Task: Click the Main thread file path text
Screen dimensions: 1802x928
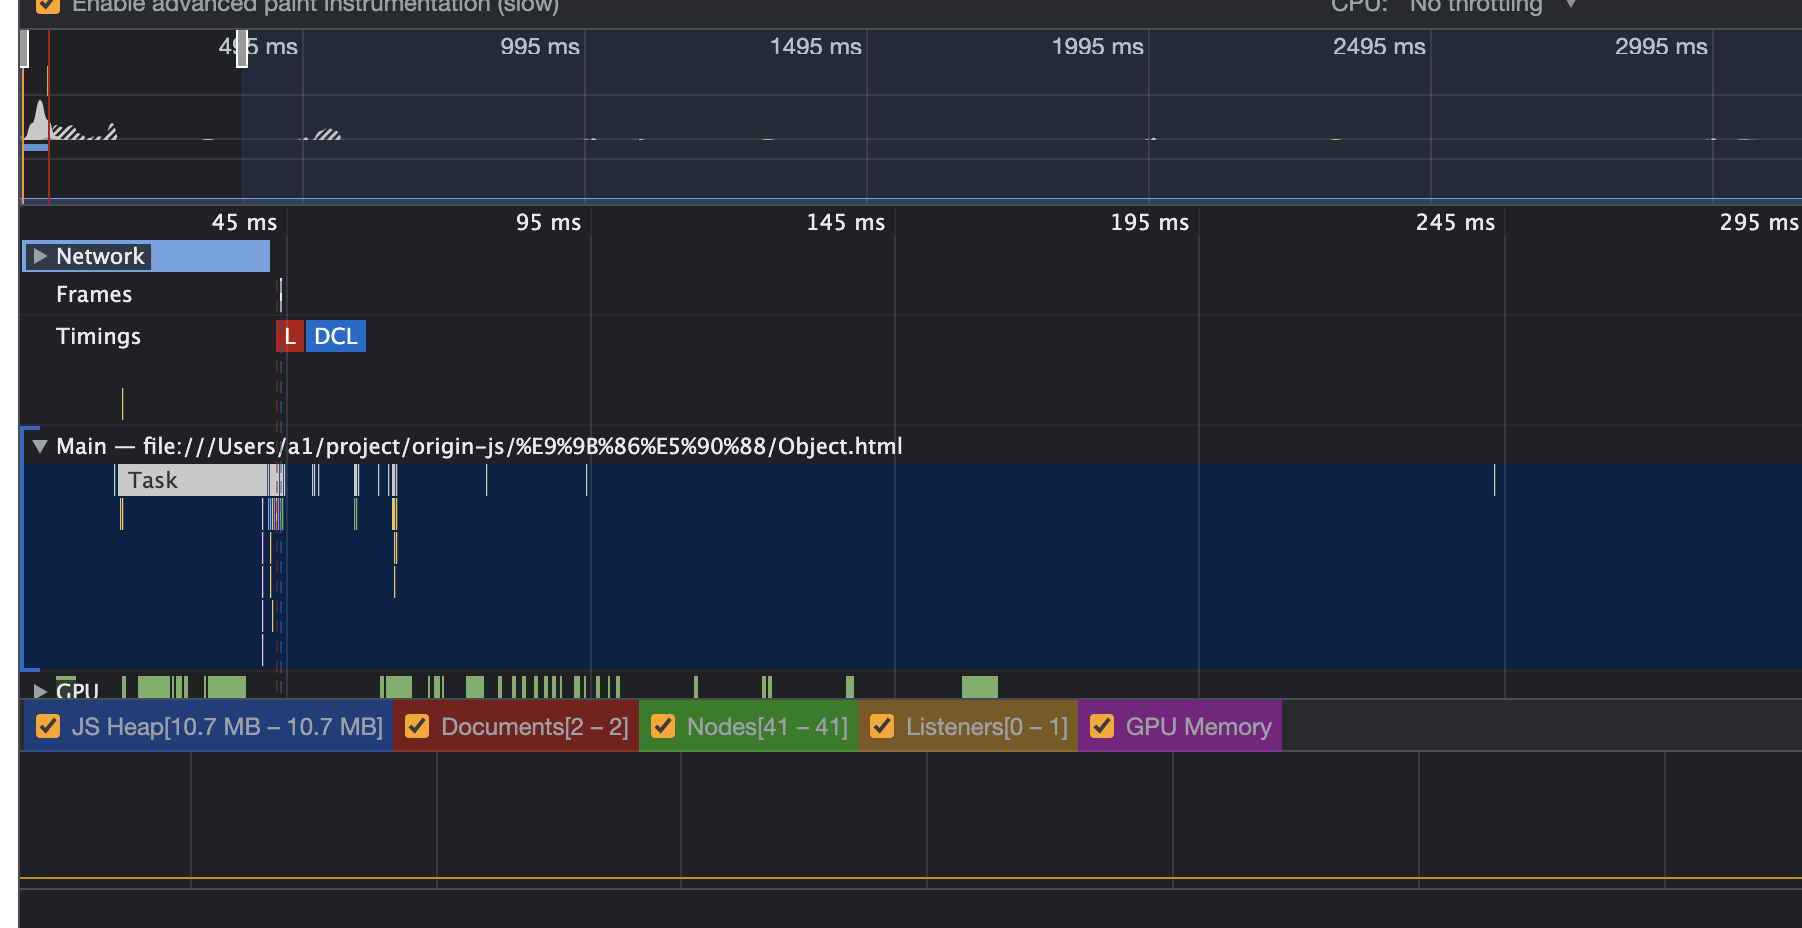Action: [522, 446]
